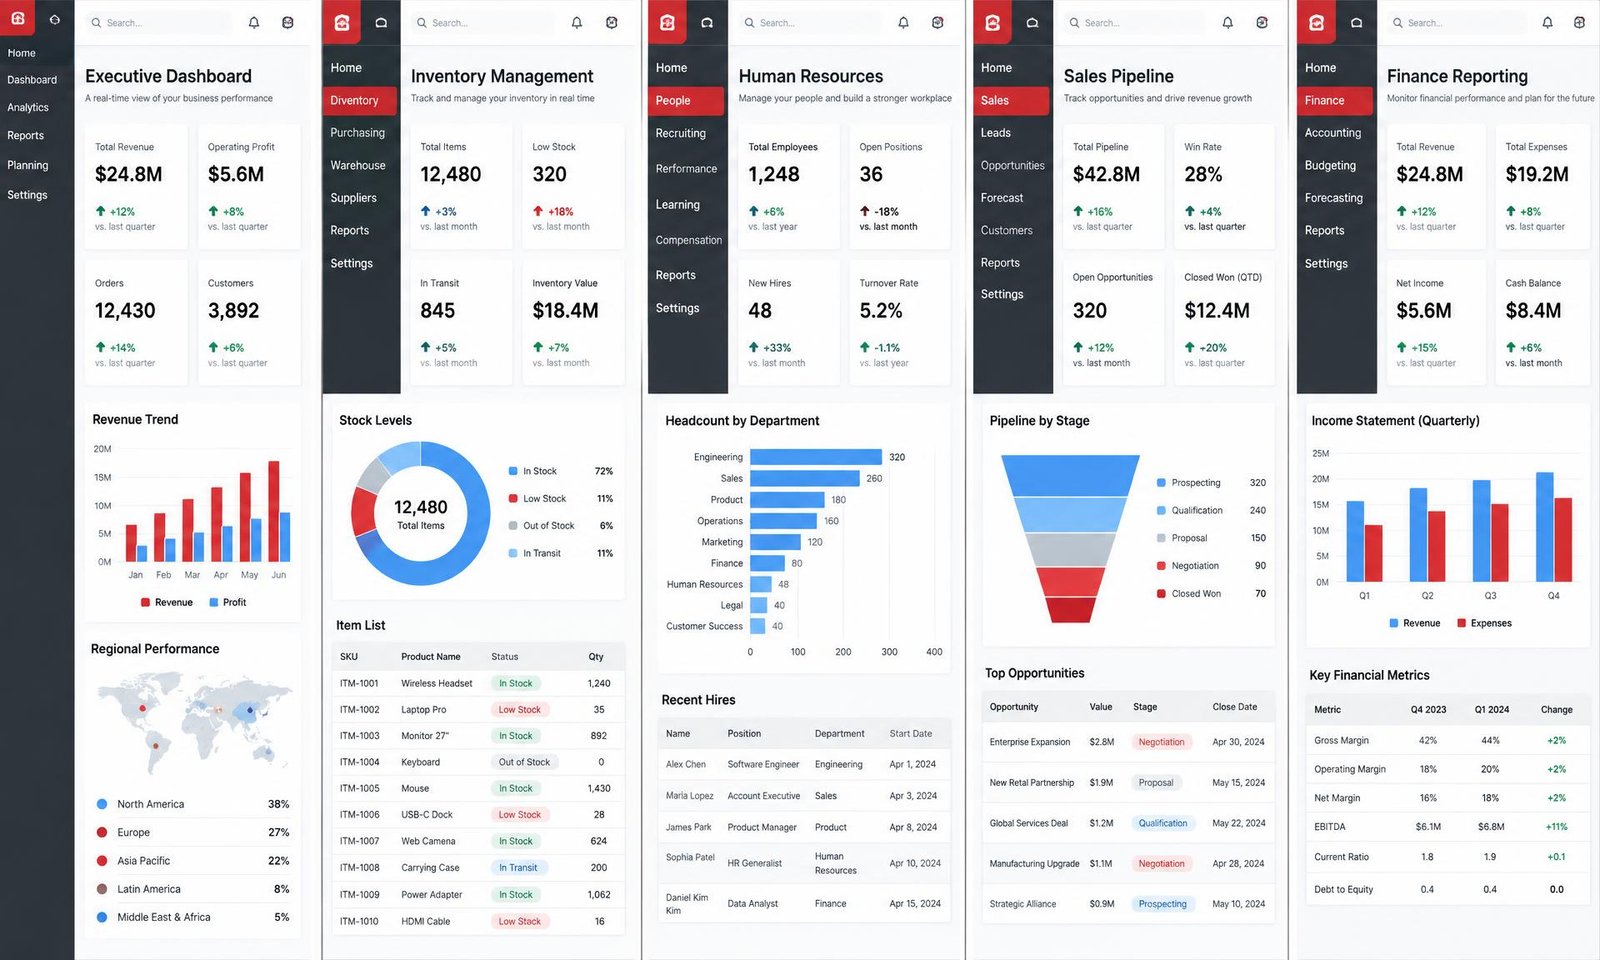The width and height of the screenshot is (1600, 960).
Task: Click the logo icon in Human Resources panel
Action: tap(667, 22)
